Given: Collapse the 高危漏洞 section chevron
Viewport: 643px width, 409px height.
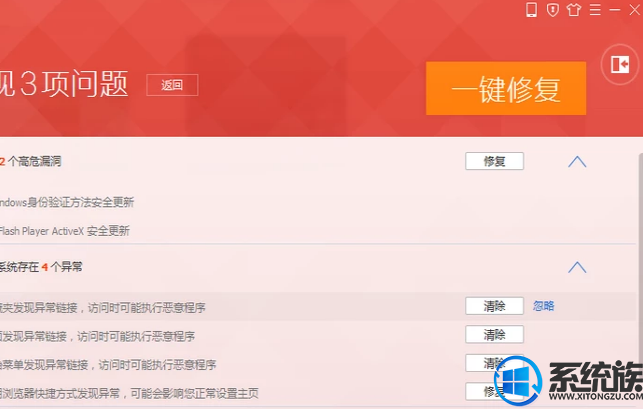Looking at the screenshot, I should (577, 162).
